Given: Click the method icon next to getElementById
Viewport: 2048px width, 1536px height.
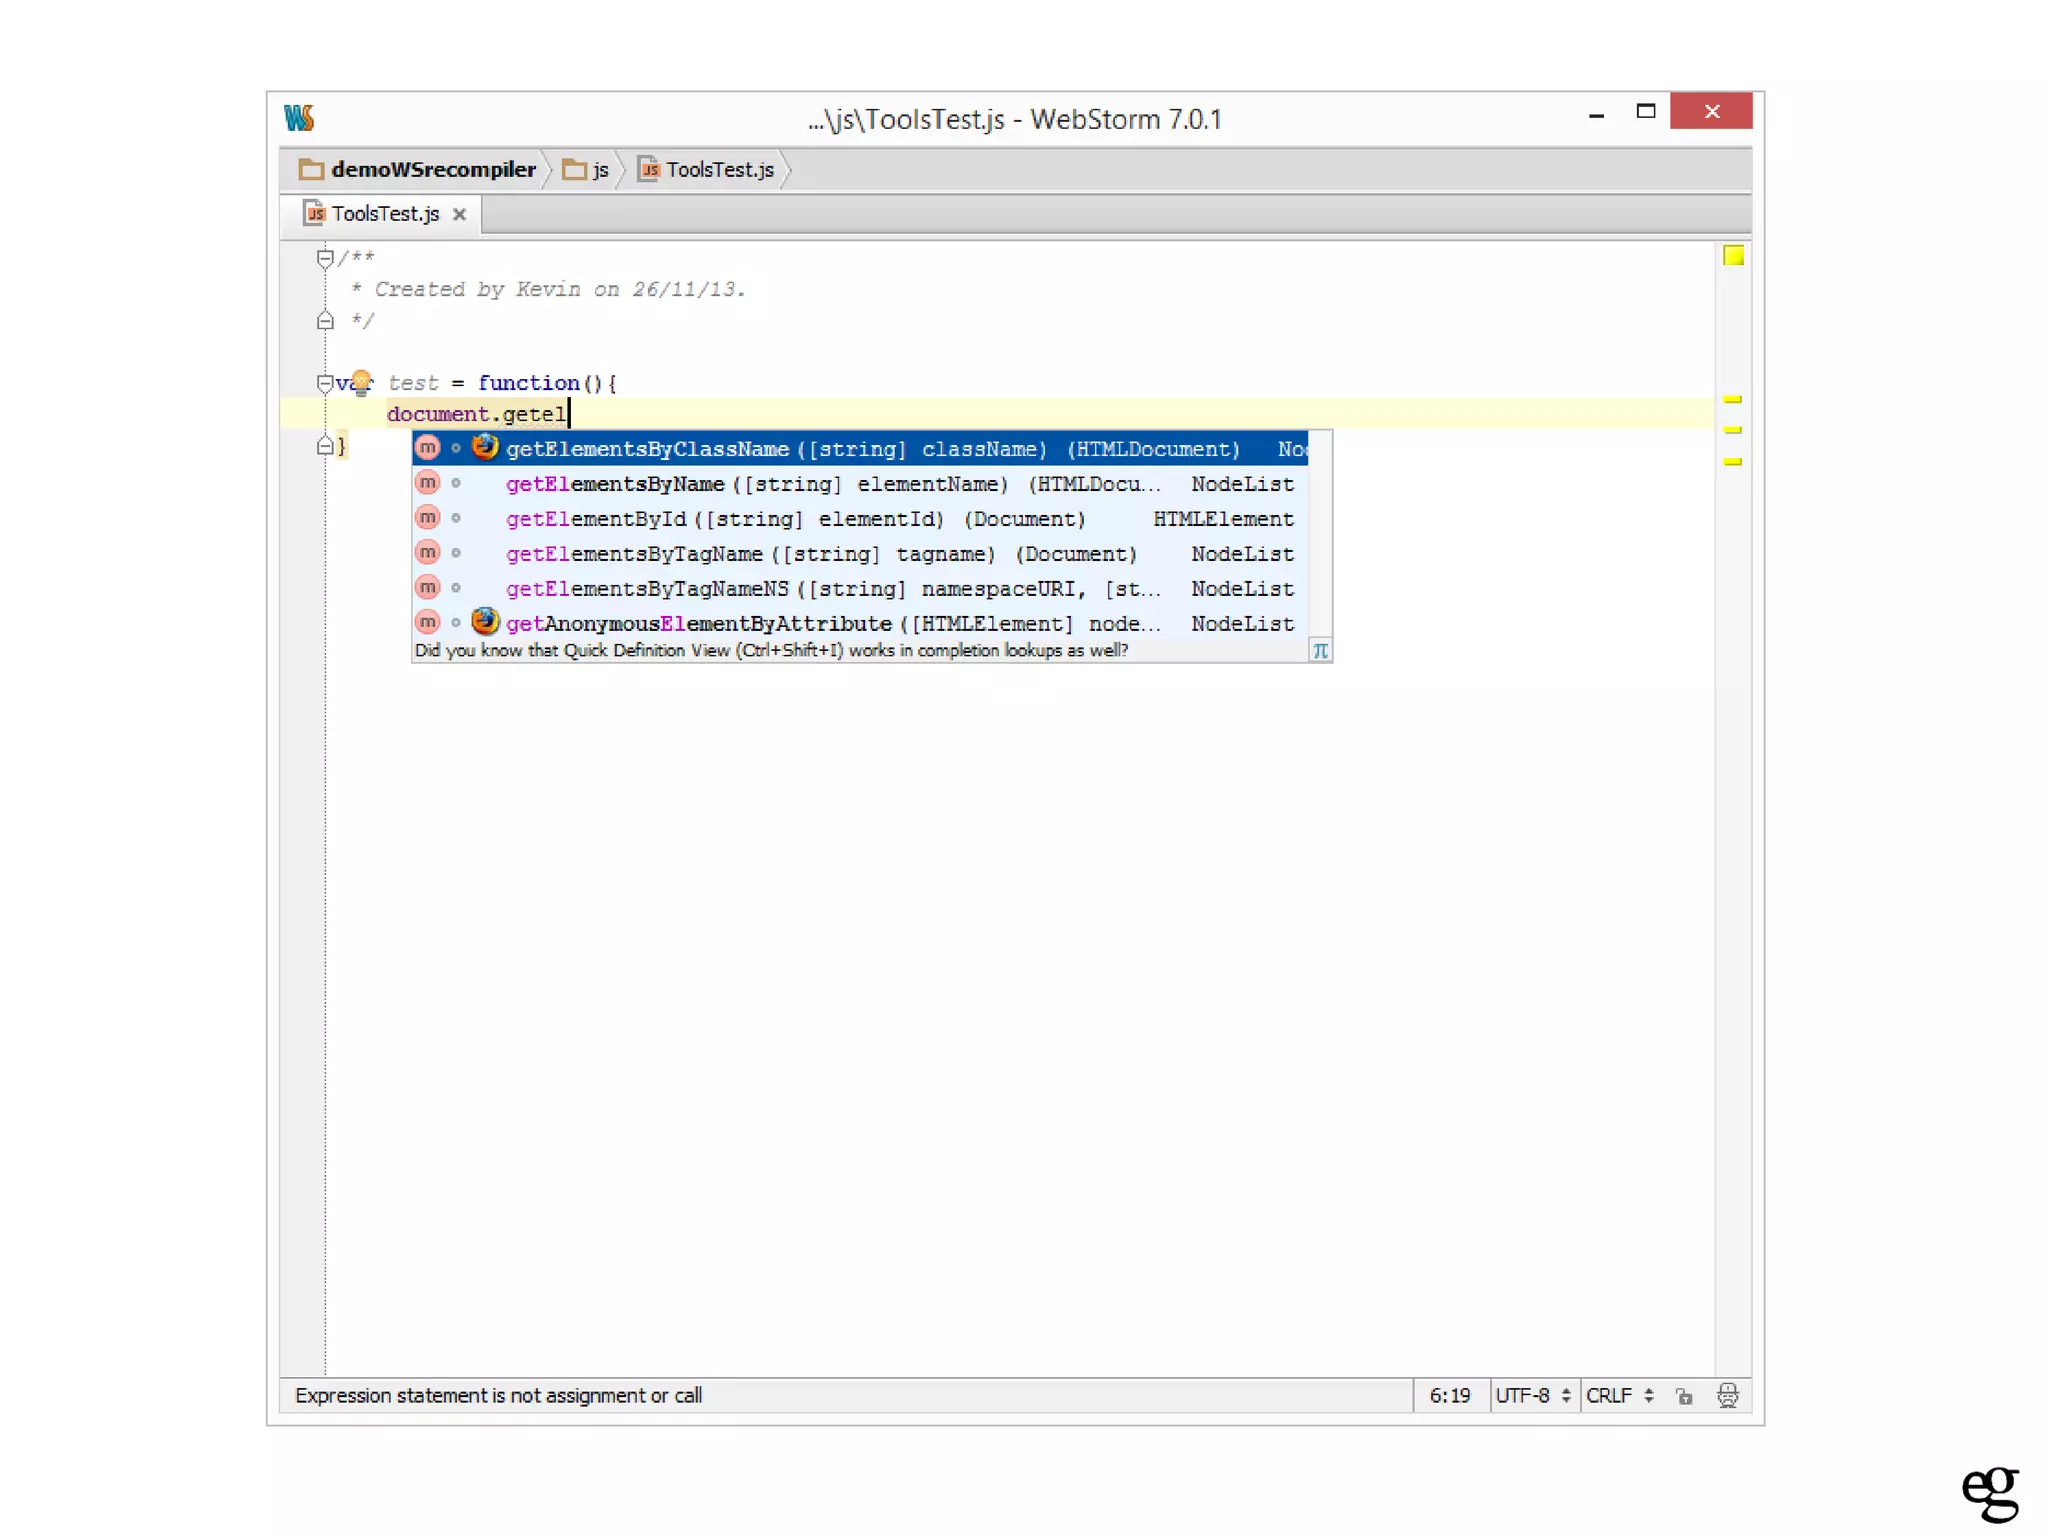Looking at the screenshot, I should [428, 518].
